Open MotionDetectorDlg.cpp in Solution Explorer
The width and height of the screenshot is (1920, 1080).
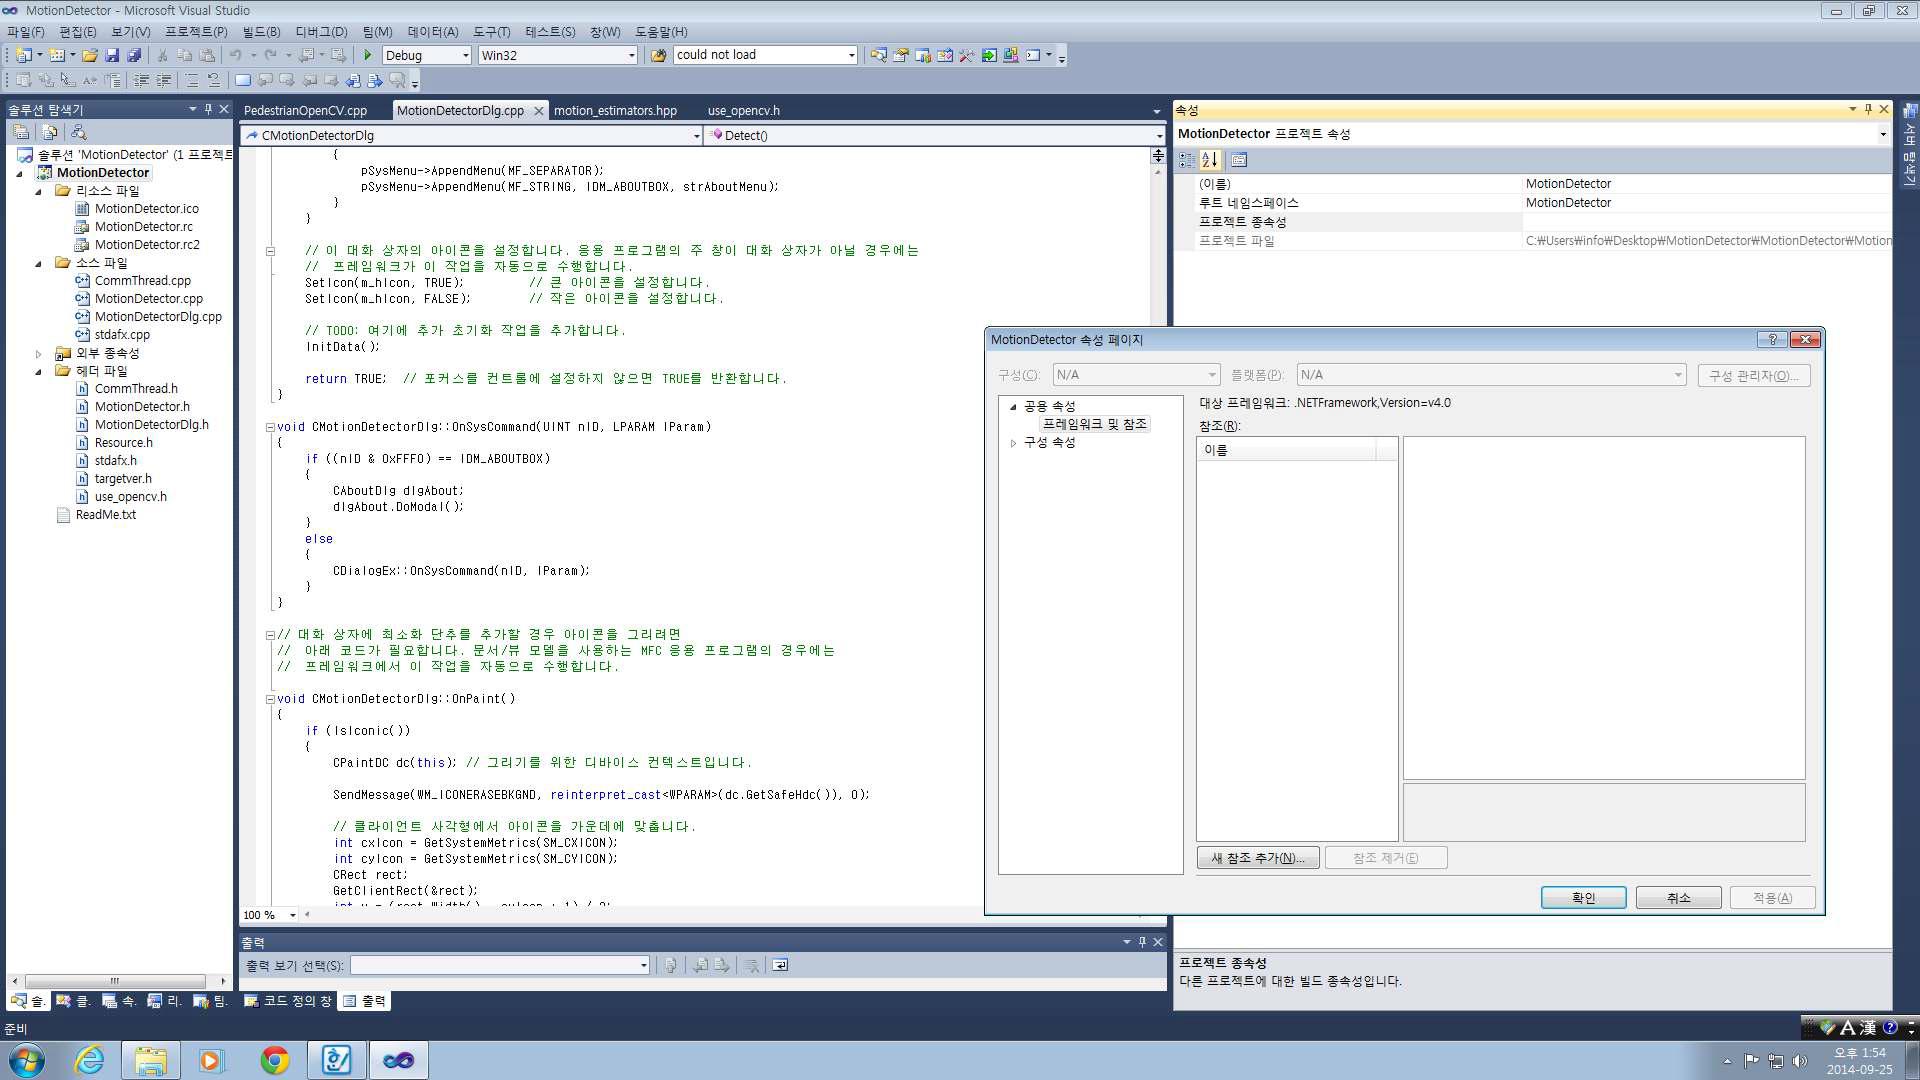point(158,317)
